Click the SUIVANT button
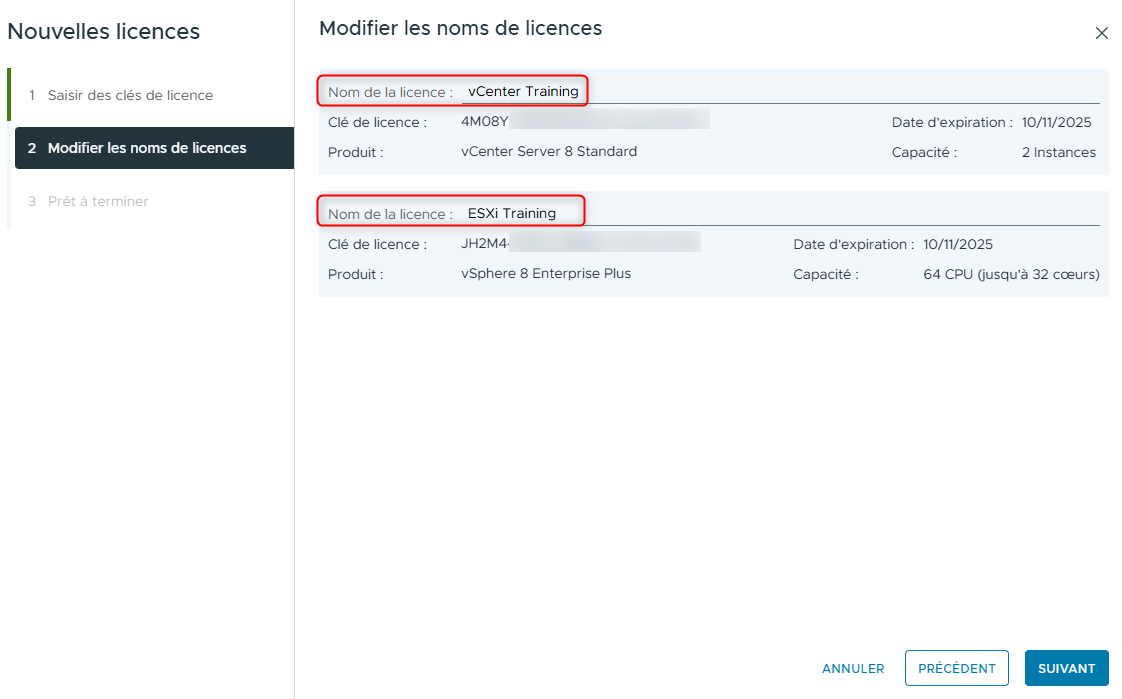The width and height of the screenshot is (1122, 699). point(1066,668)
